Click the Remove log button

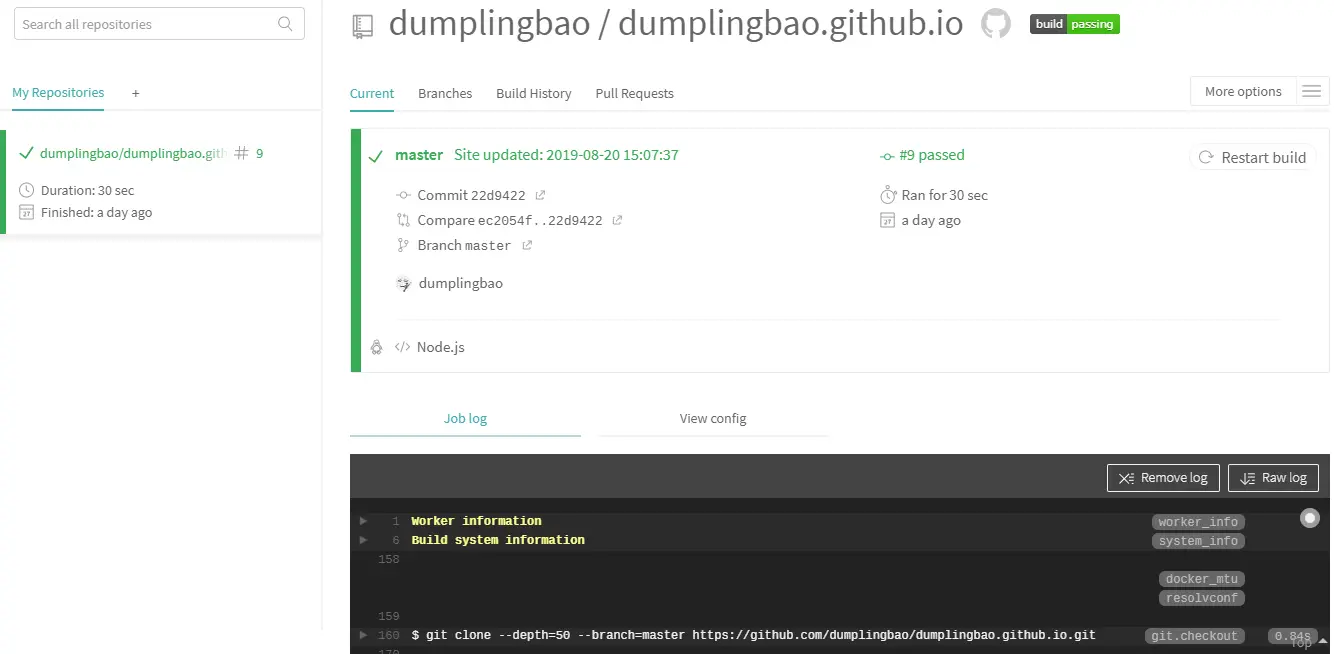coord(1163,478)
